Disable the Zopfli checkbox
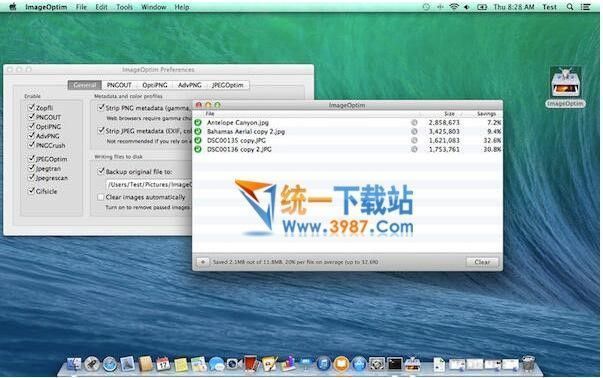Image resolution: width=603 pixels, height=378 pixels. (32, 107)
